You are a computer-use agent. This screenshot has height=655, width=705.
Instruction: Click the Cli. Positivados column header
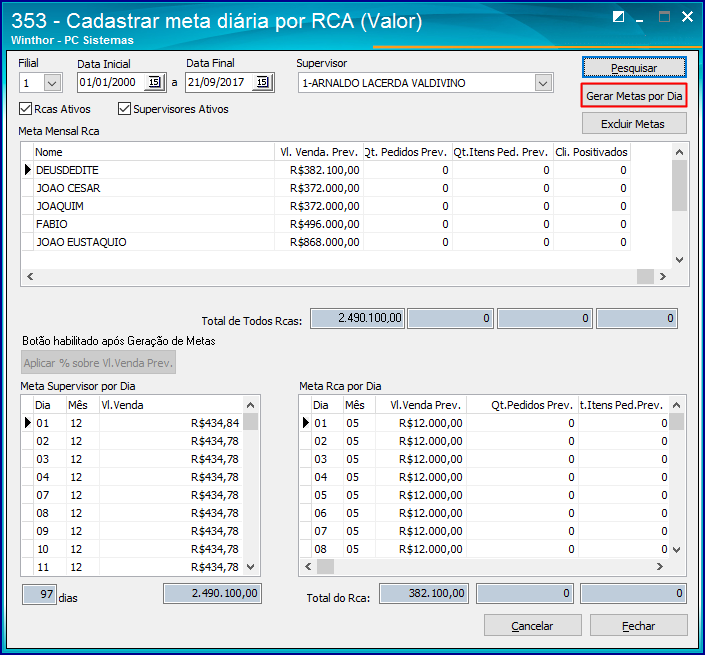tap(591, 152)
